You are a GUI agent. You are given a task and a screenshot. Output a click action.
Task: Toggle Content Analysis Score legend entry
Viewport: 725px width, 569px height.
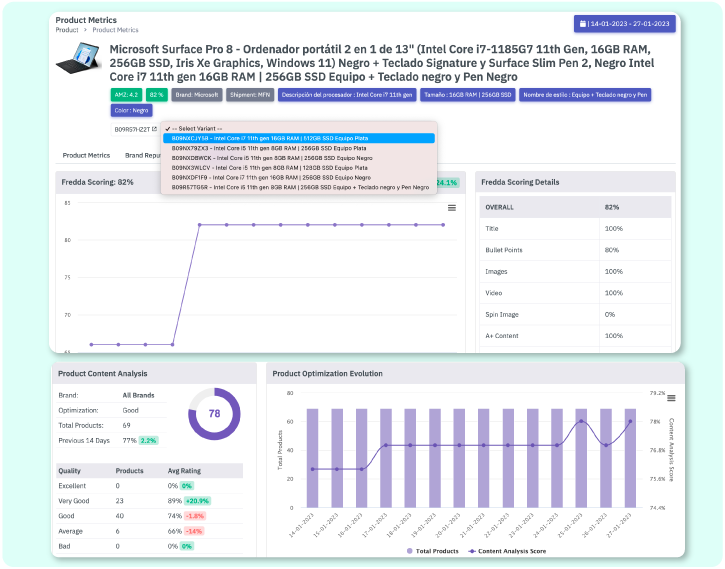(507, 551)
